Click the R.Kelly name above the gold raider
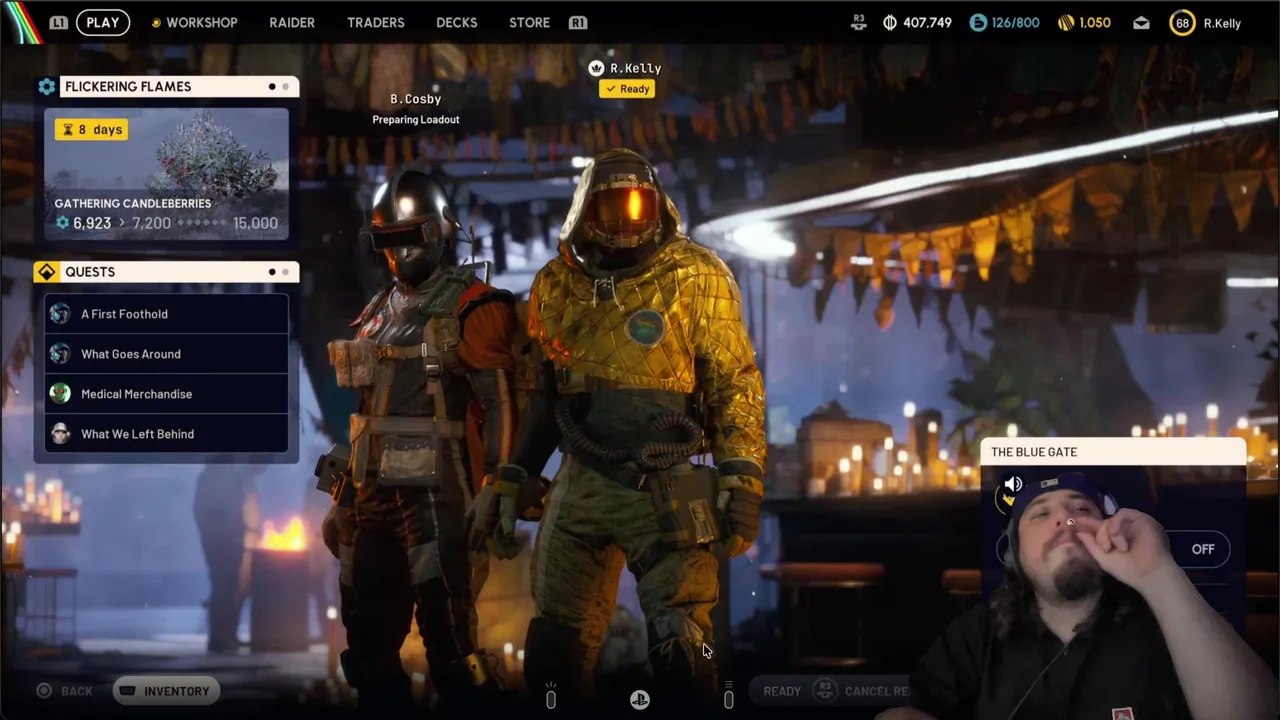1280x720 pixels. coord(636,68)
